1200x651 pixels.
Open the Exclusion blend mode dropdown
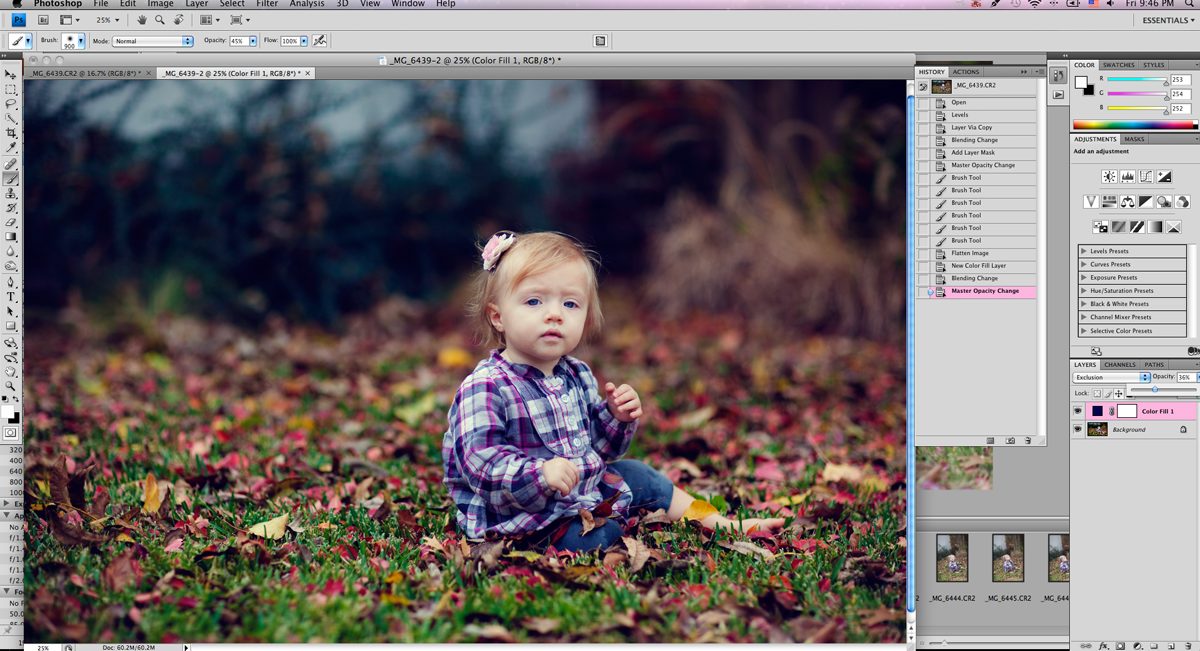[1111, 378]
